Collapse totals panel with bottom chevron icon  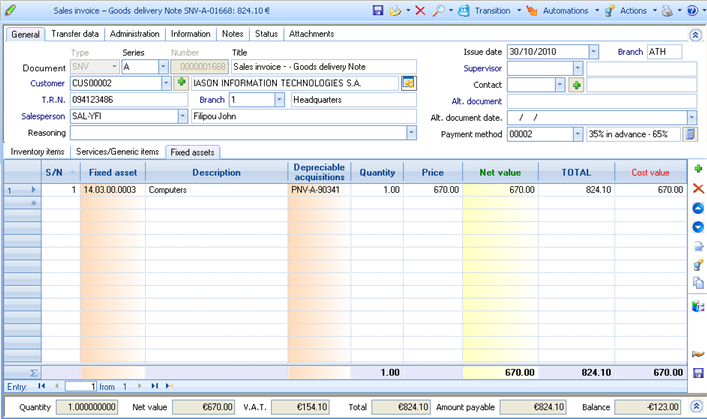coord(695,406)
